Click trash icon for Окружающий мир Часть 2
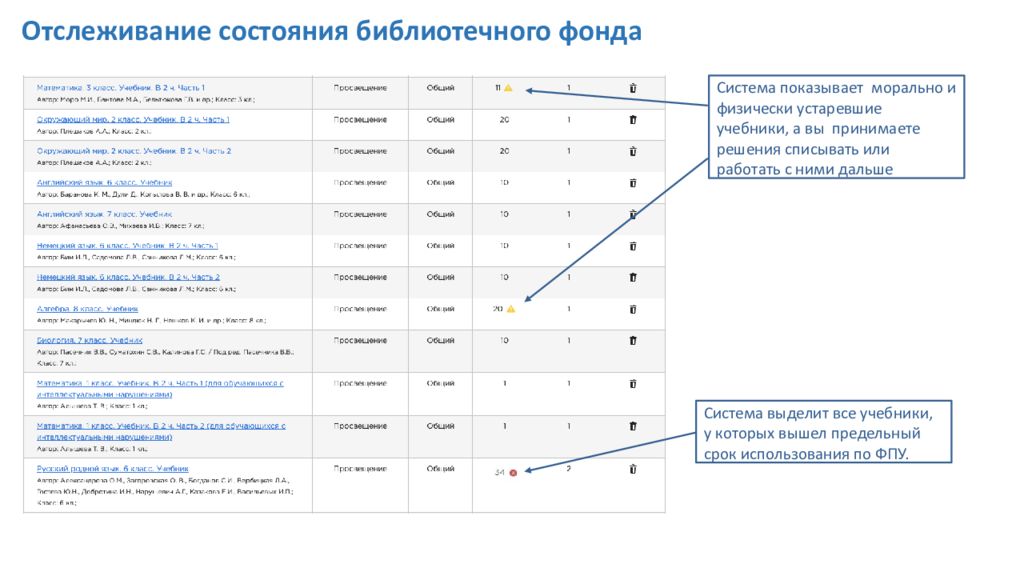1024x576 pixels. pos(633,151)
